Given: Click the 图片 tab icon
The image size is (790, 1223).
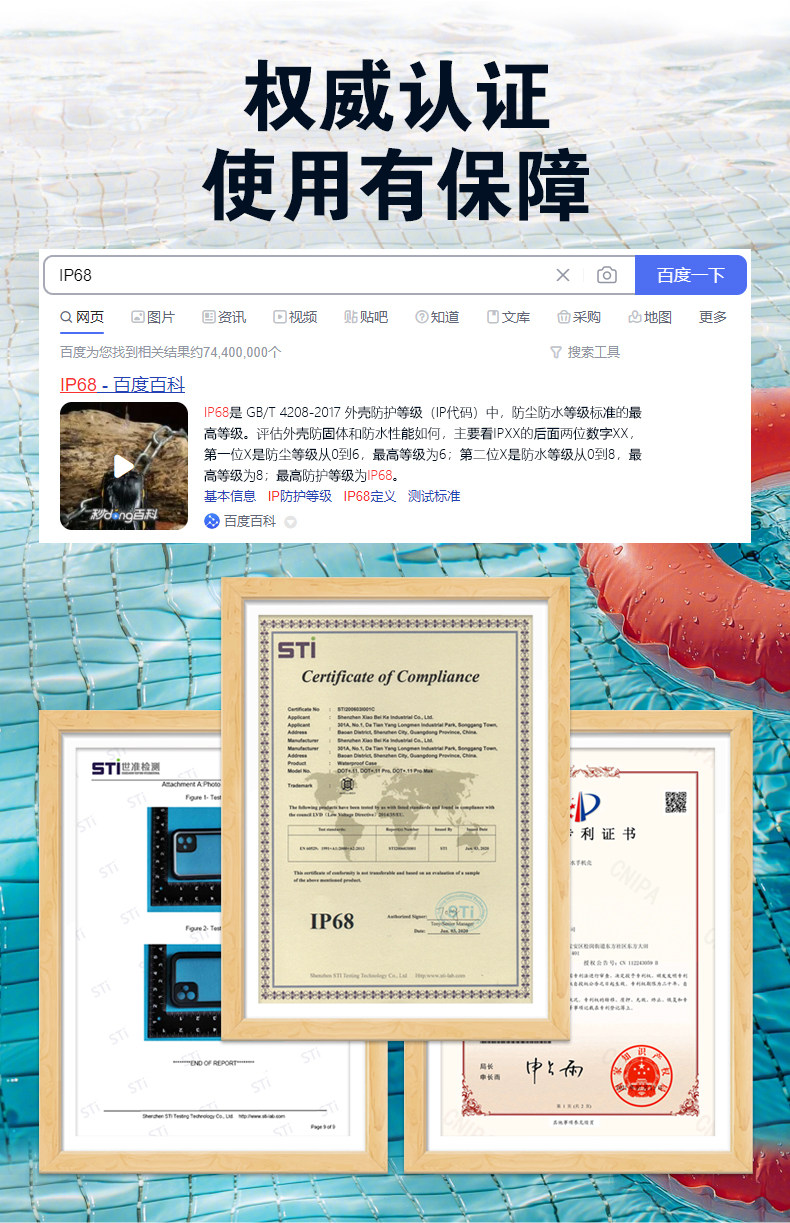Looking at the screenshot, I should (x=138, y=317).
